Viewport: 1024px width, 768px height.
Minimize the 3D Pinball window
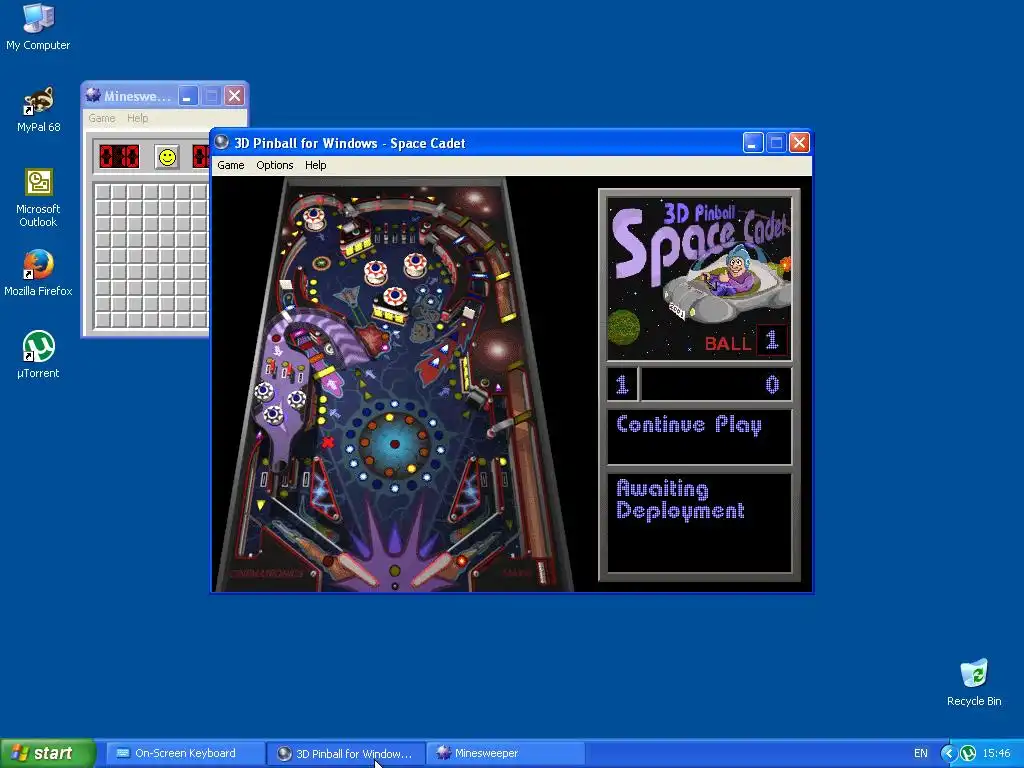coord(753,142)
